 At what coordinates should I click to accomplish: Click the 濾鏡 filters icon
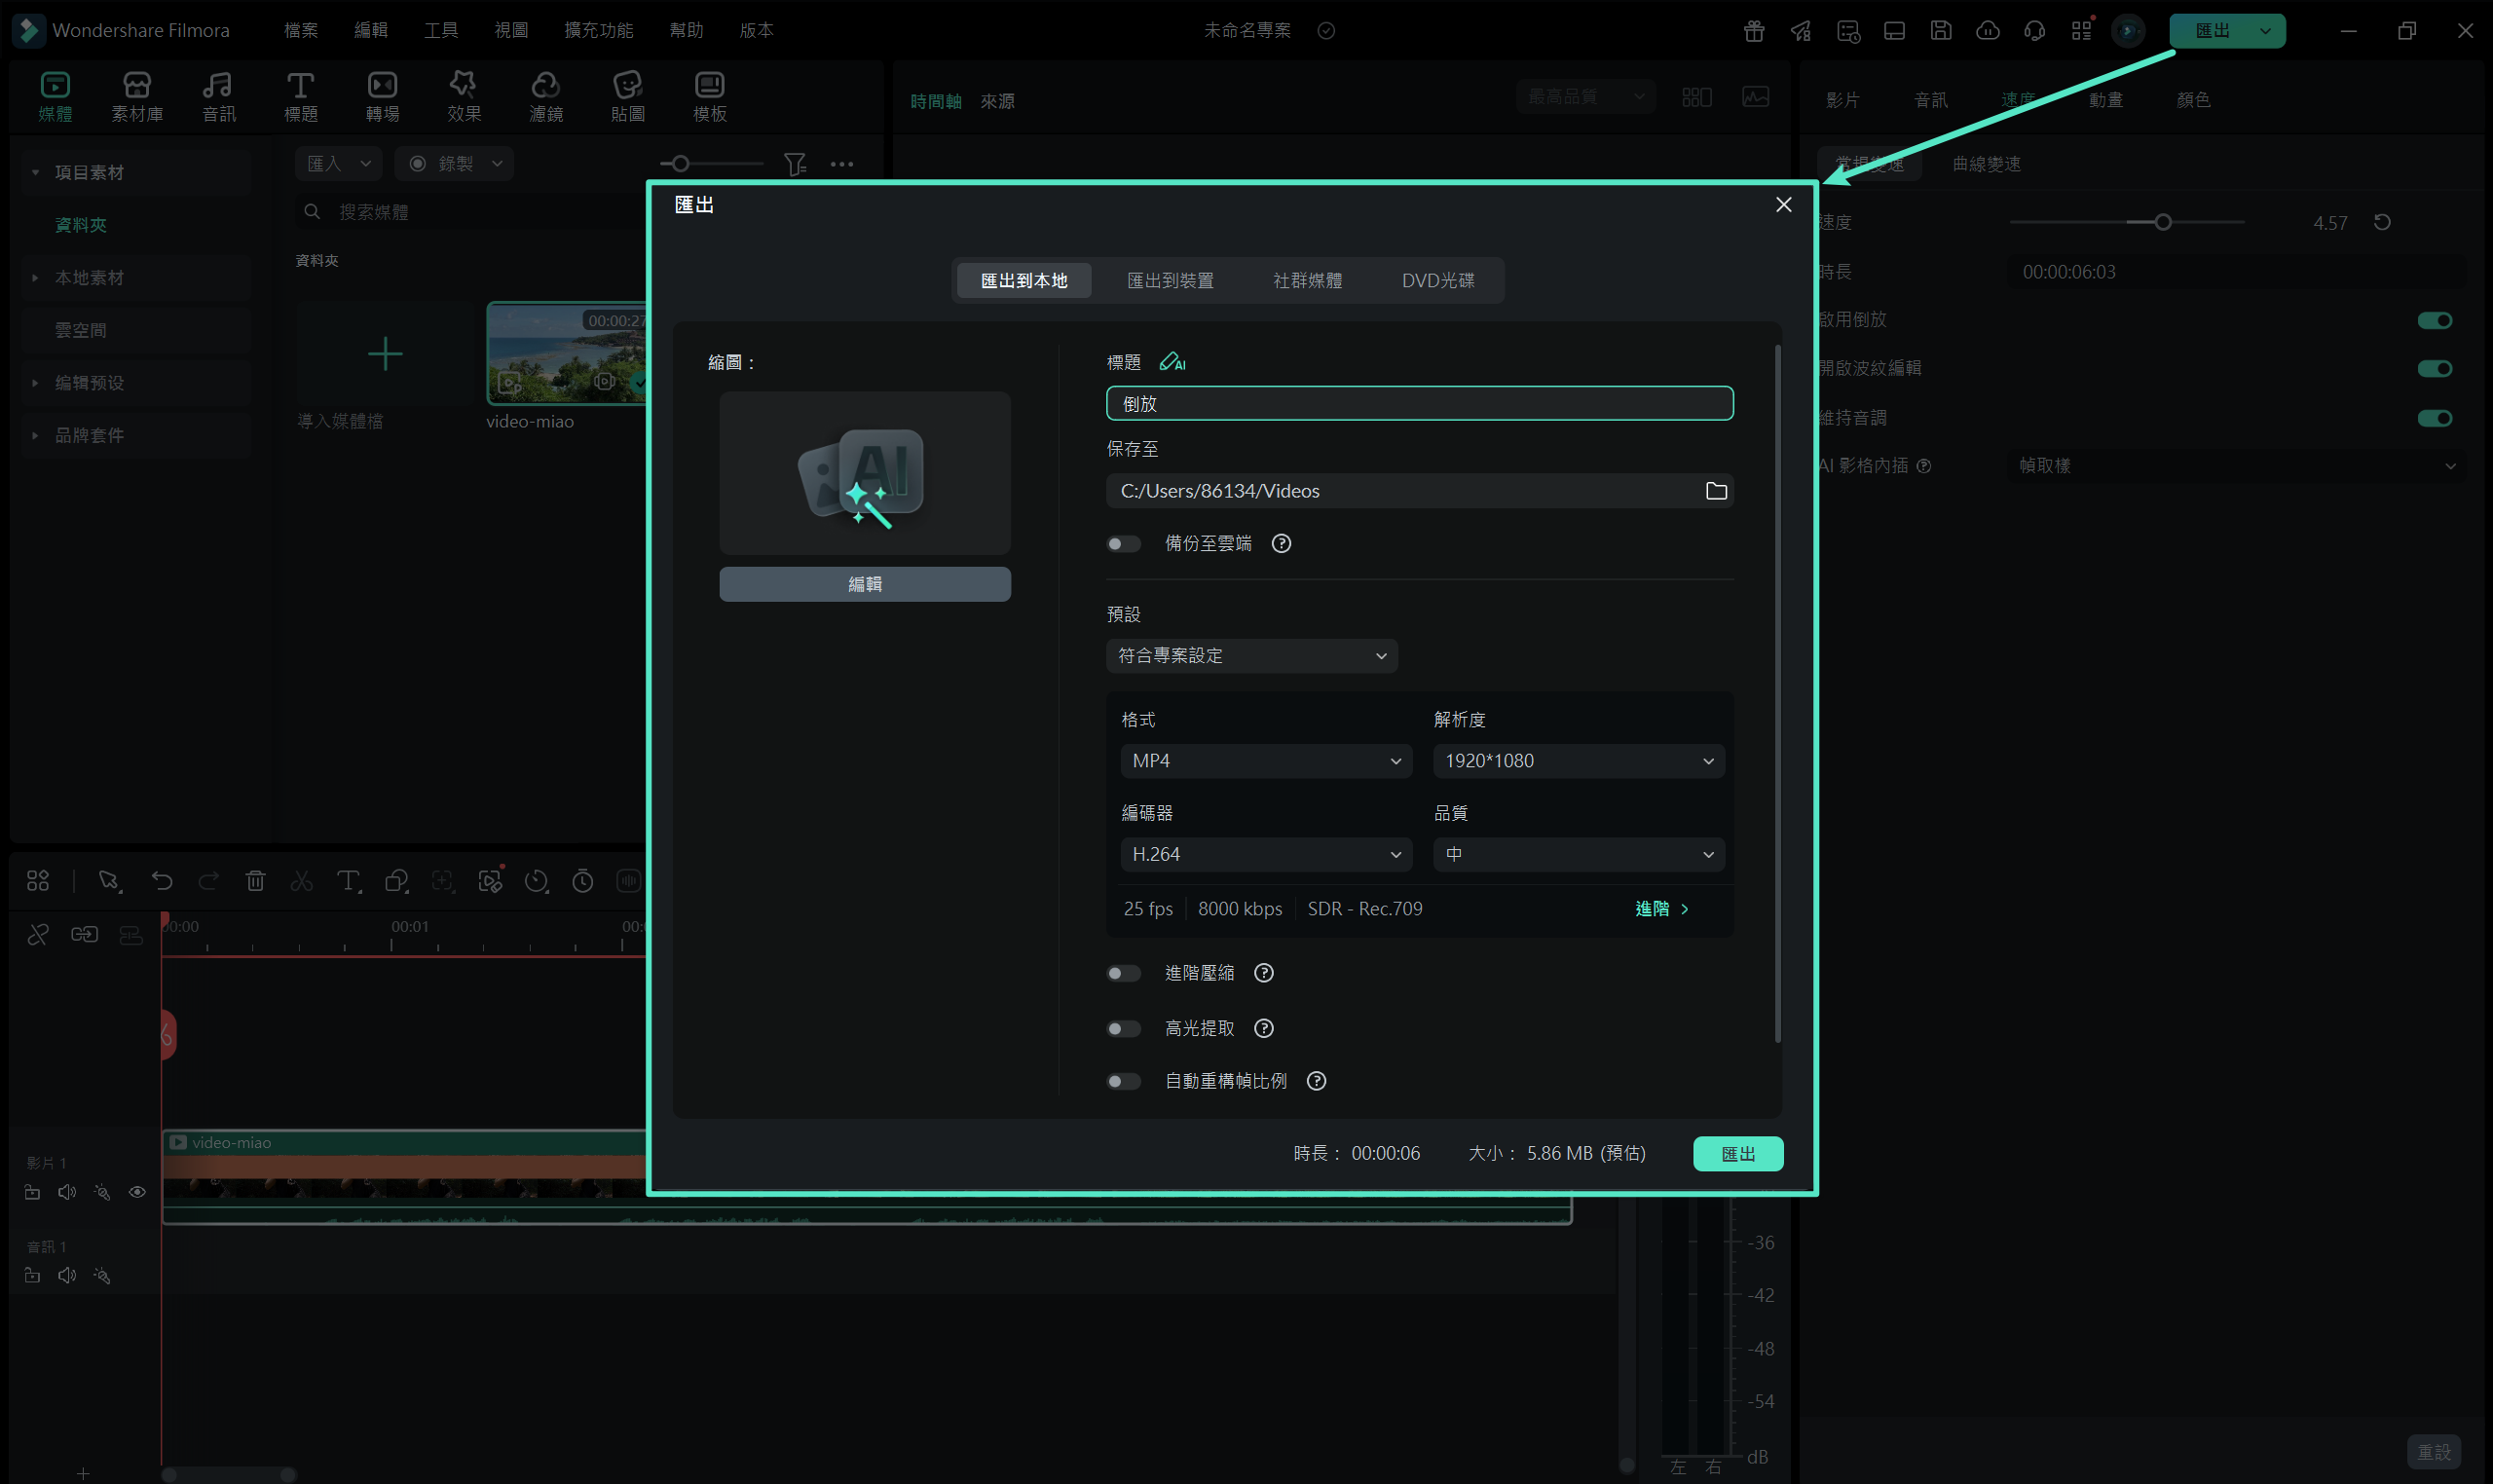545,96
